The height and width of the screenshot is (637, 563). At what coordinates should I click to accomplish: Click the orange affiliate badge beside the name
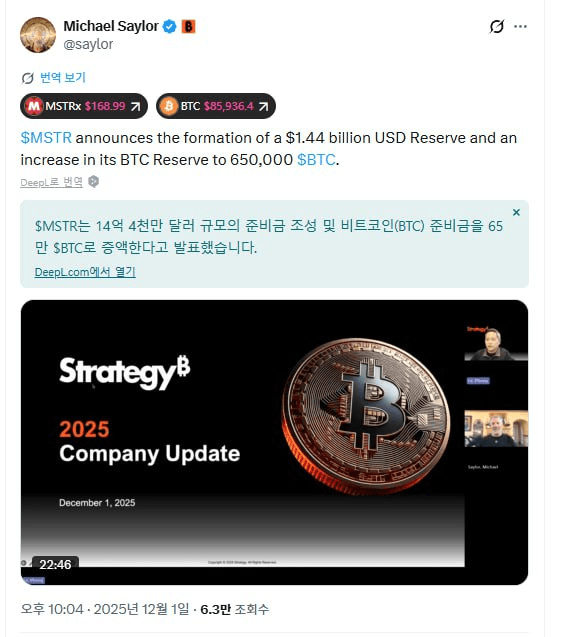[188, 26]
